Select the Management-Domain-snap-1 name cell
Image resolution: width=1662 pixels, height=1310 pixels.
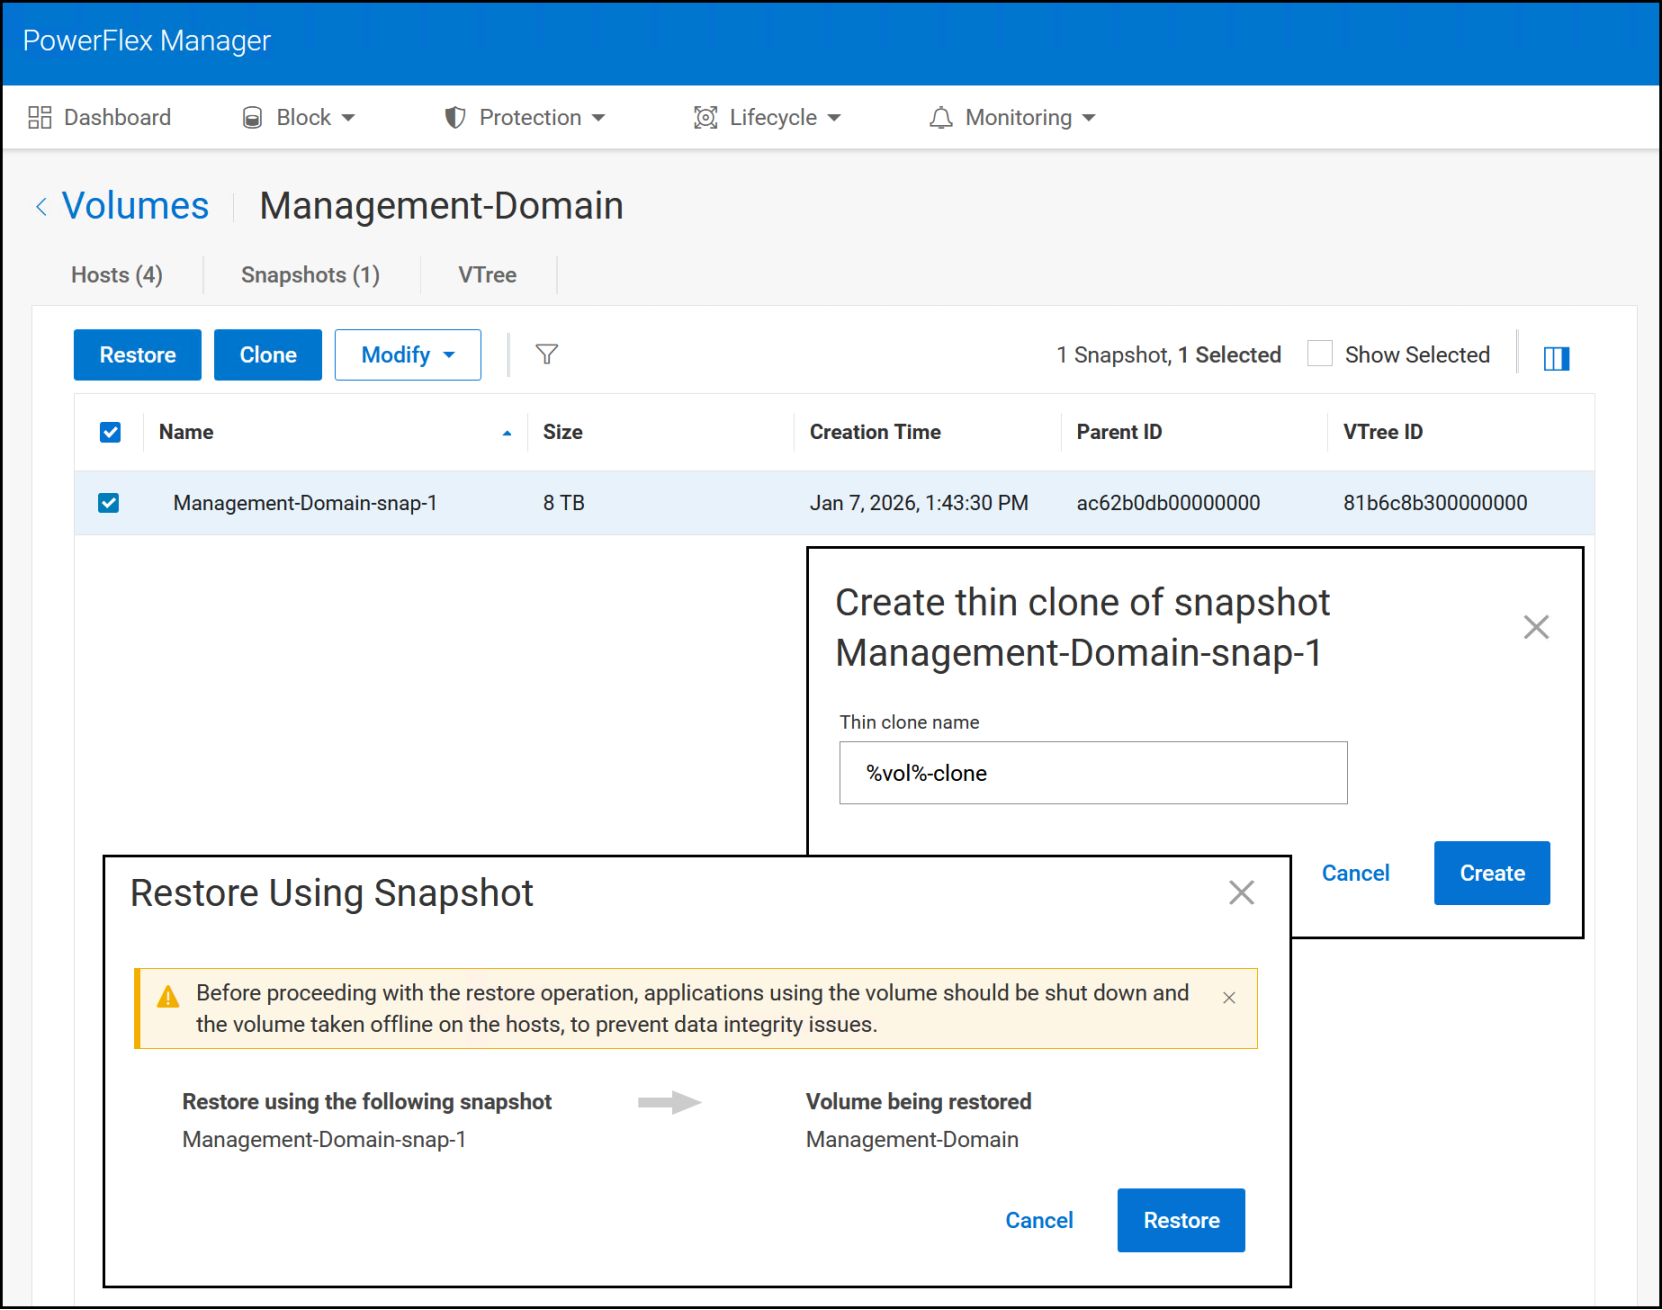coord(305,503)
